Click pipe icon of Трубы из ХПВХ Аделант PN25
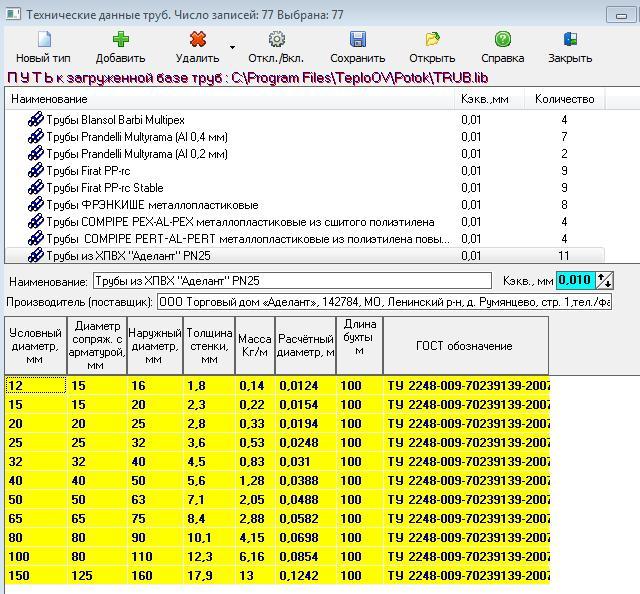This screenshot has height=594, width=640. click(x=36, y=256)
